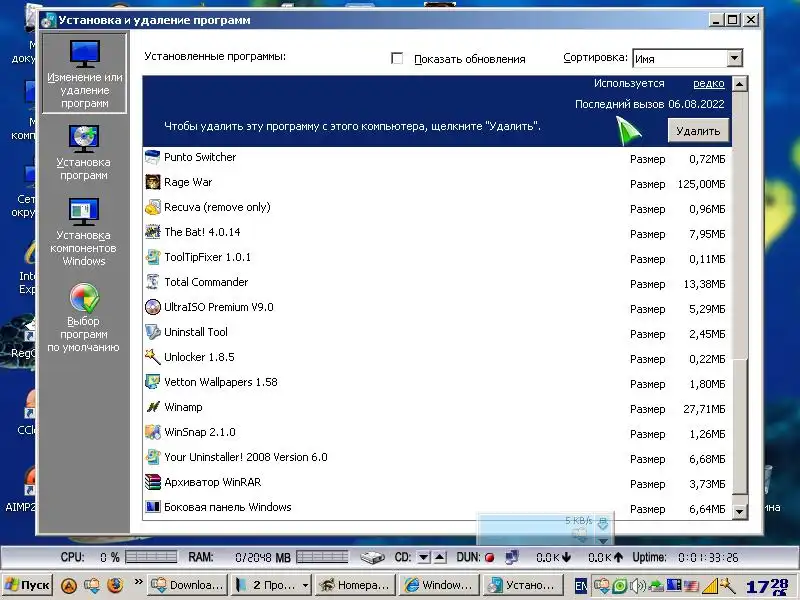Click the Firefox quick launch icon

pyautogui.click(x=115, y=585)
